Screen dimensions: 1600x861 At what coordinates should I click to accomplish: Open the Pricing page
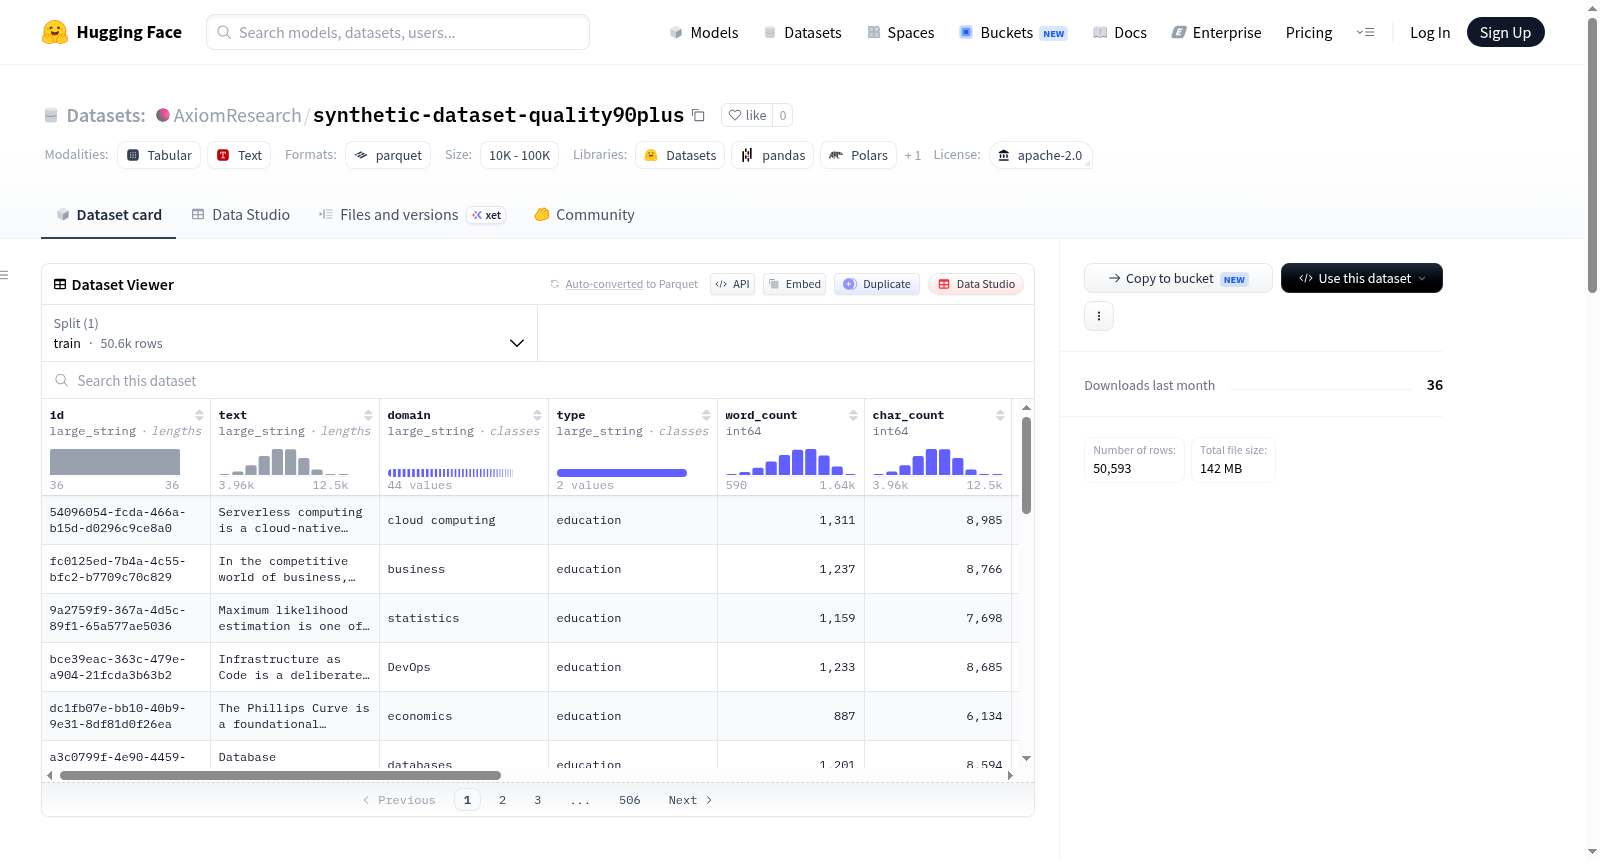1309,33
